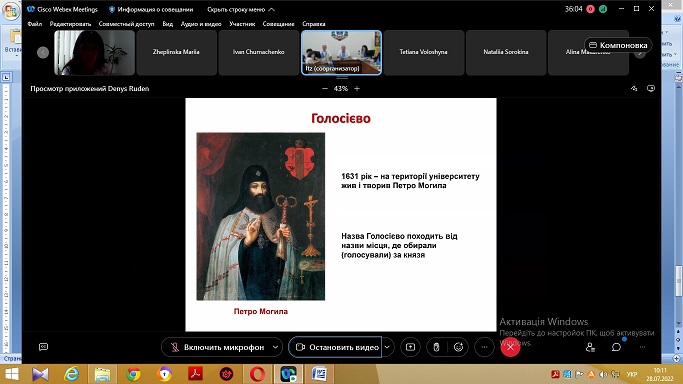Open the reactions emoji icon
Viewport: 683px width, 384px height.
pyautogui.click(x=458, y=347)
